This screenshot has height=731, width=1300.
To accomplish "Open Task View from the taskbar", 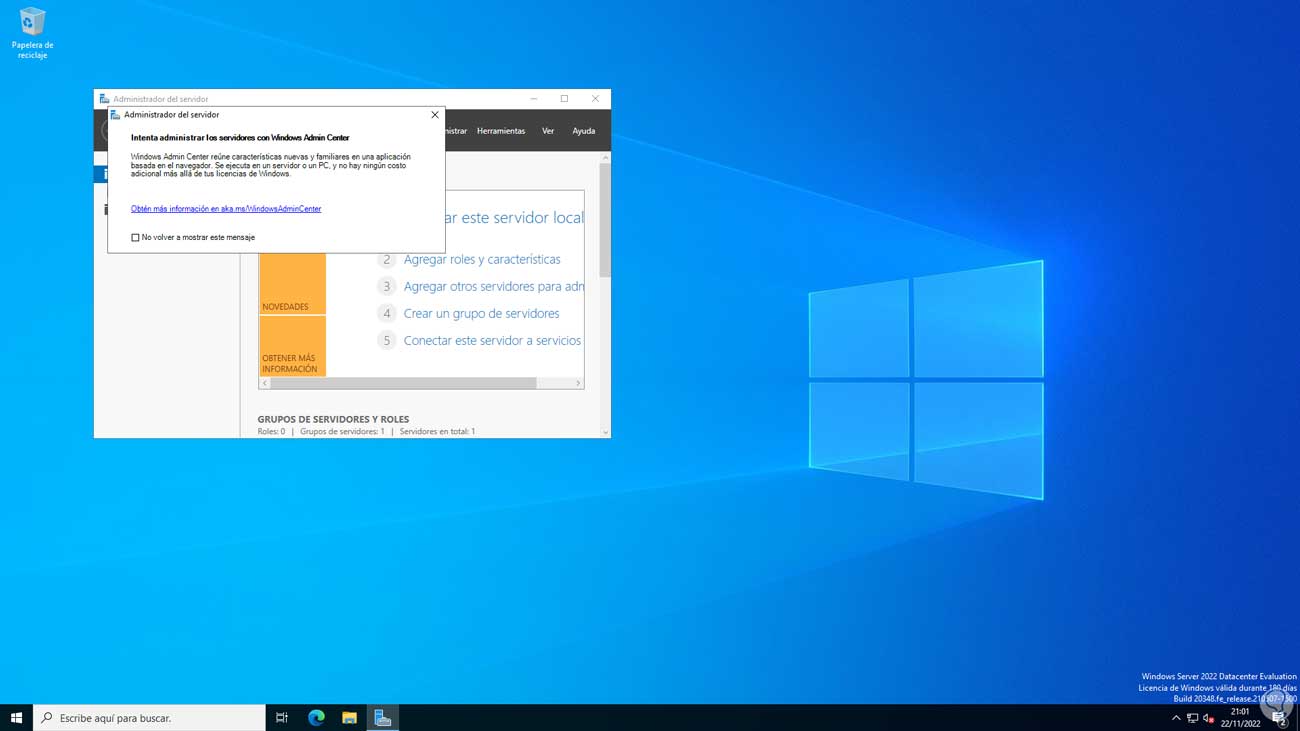I will pyautogui.click(x=282, y=718).
